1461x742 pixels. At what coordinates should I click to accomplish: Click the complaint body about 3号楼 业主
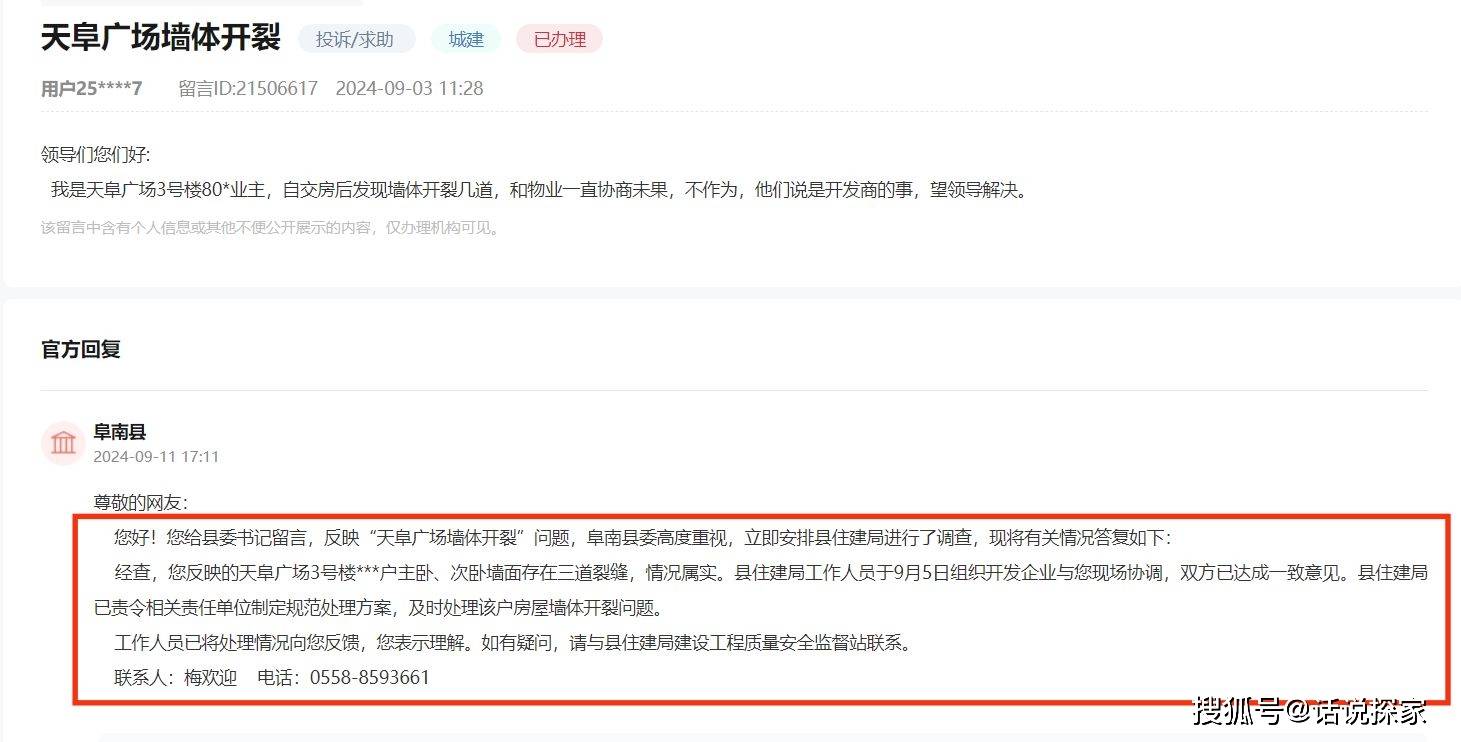click(539, 190)
